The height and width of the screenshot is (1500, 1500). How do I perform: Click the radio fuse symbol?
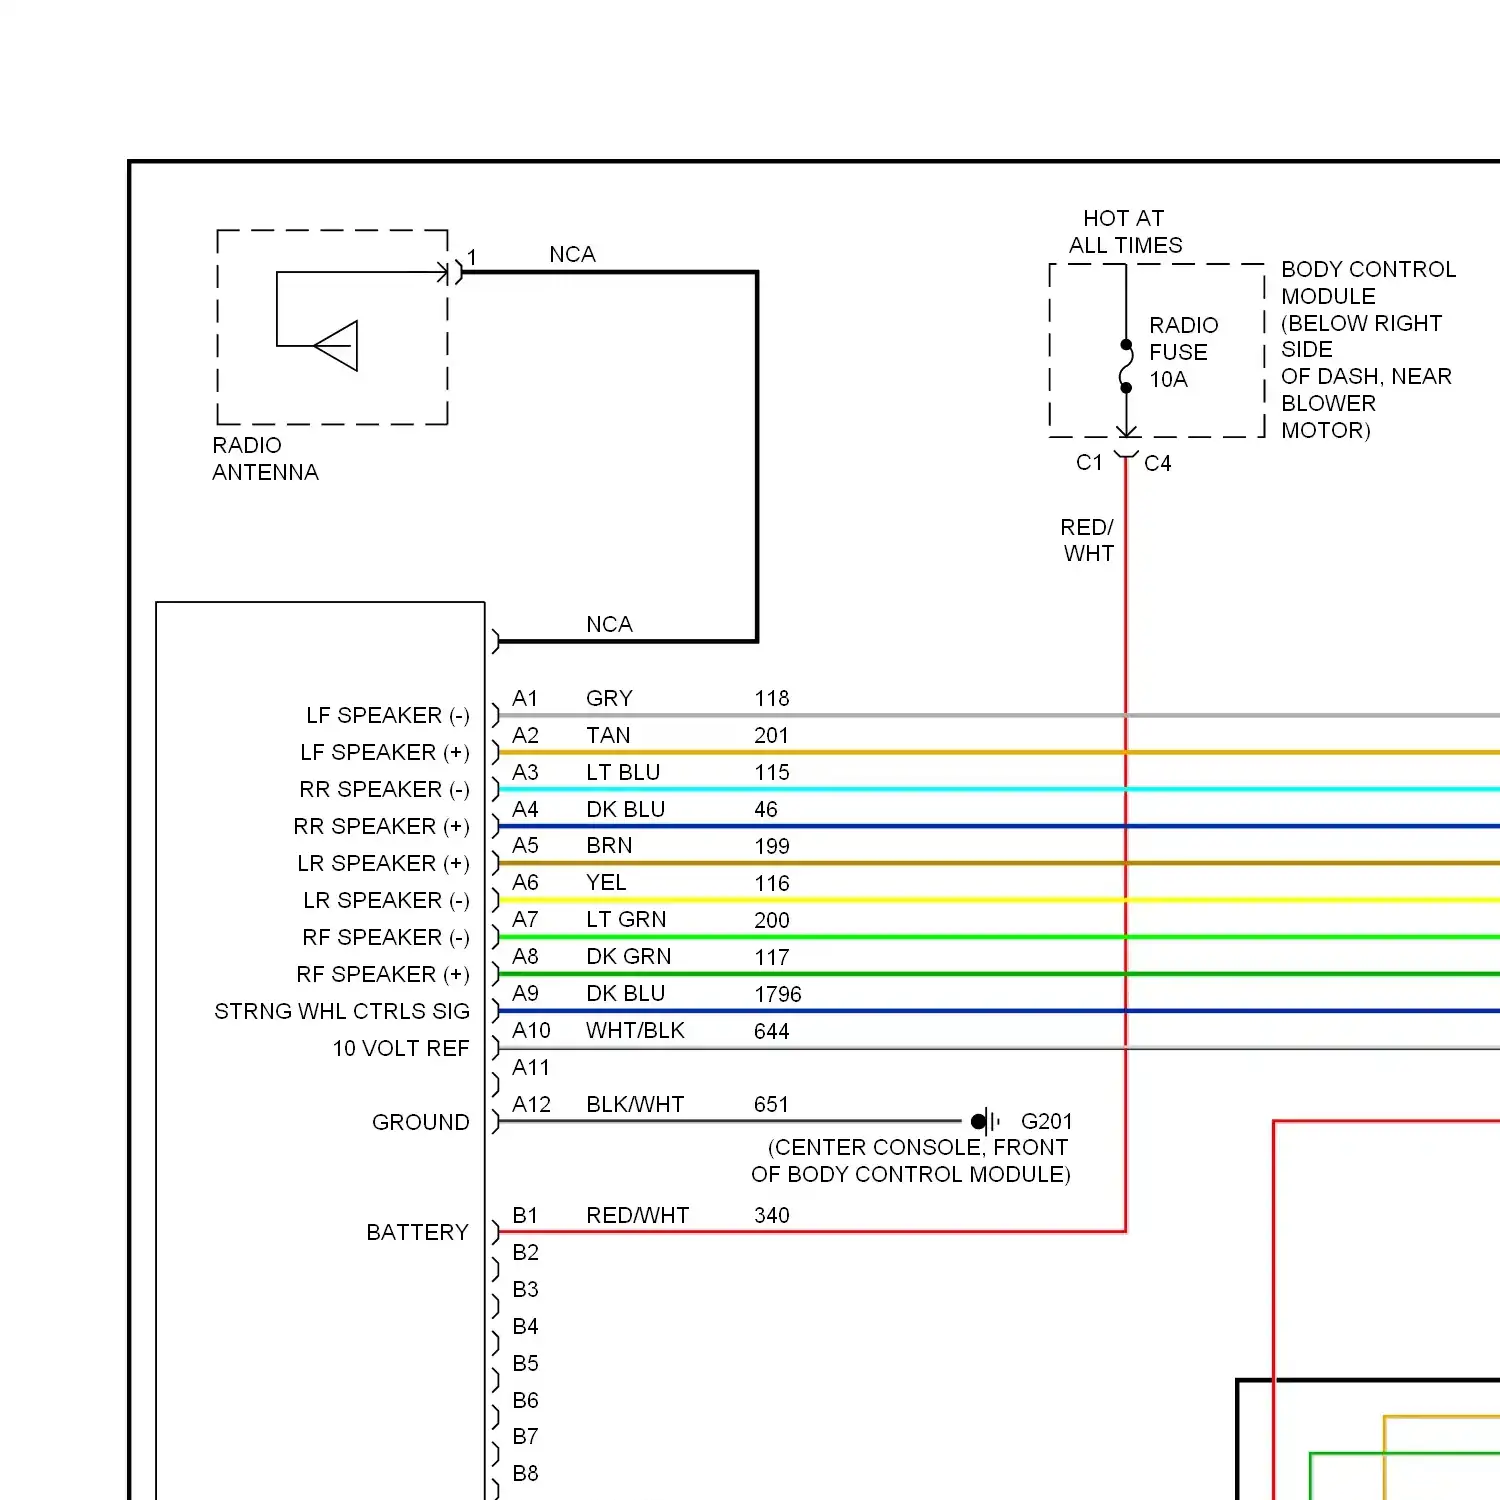pyautogui.click(x=1126, y=365)
